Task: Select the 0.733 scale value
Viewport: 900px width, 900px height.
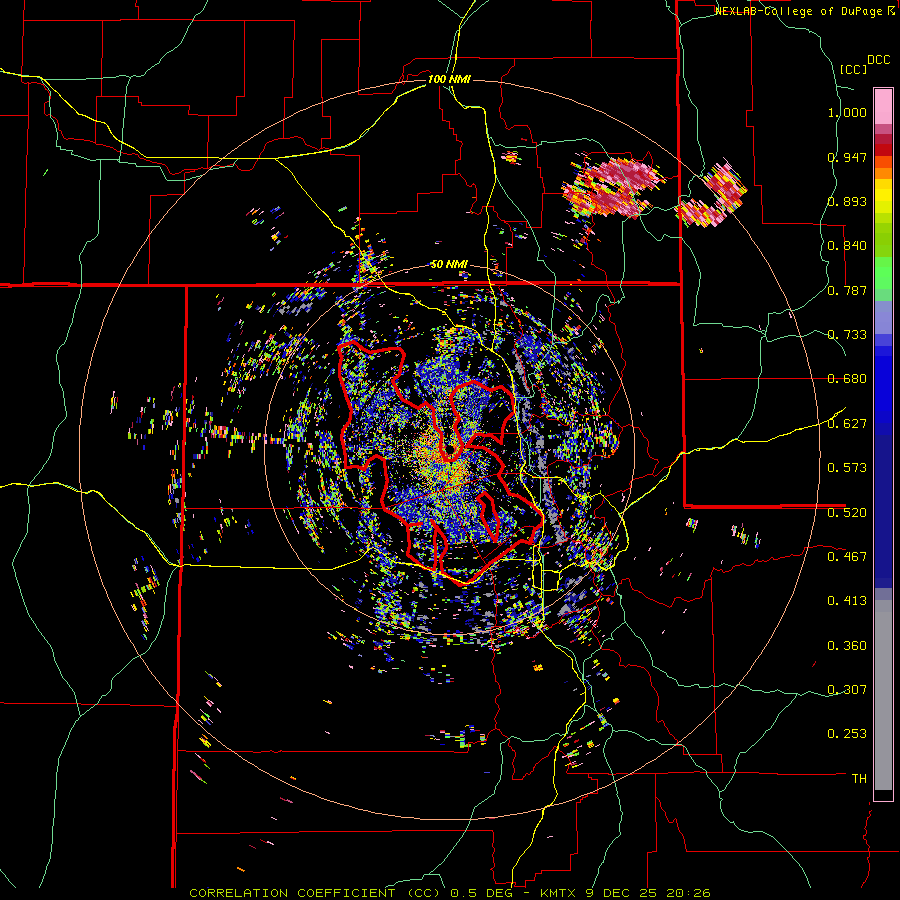Action: [x=847, y=335]
